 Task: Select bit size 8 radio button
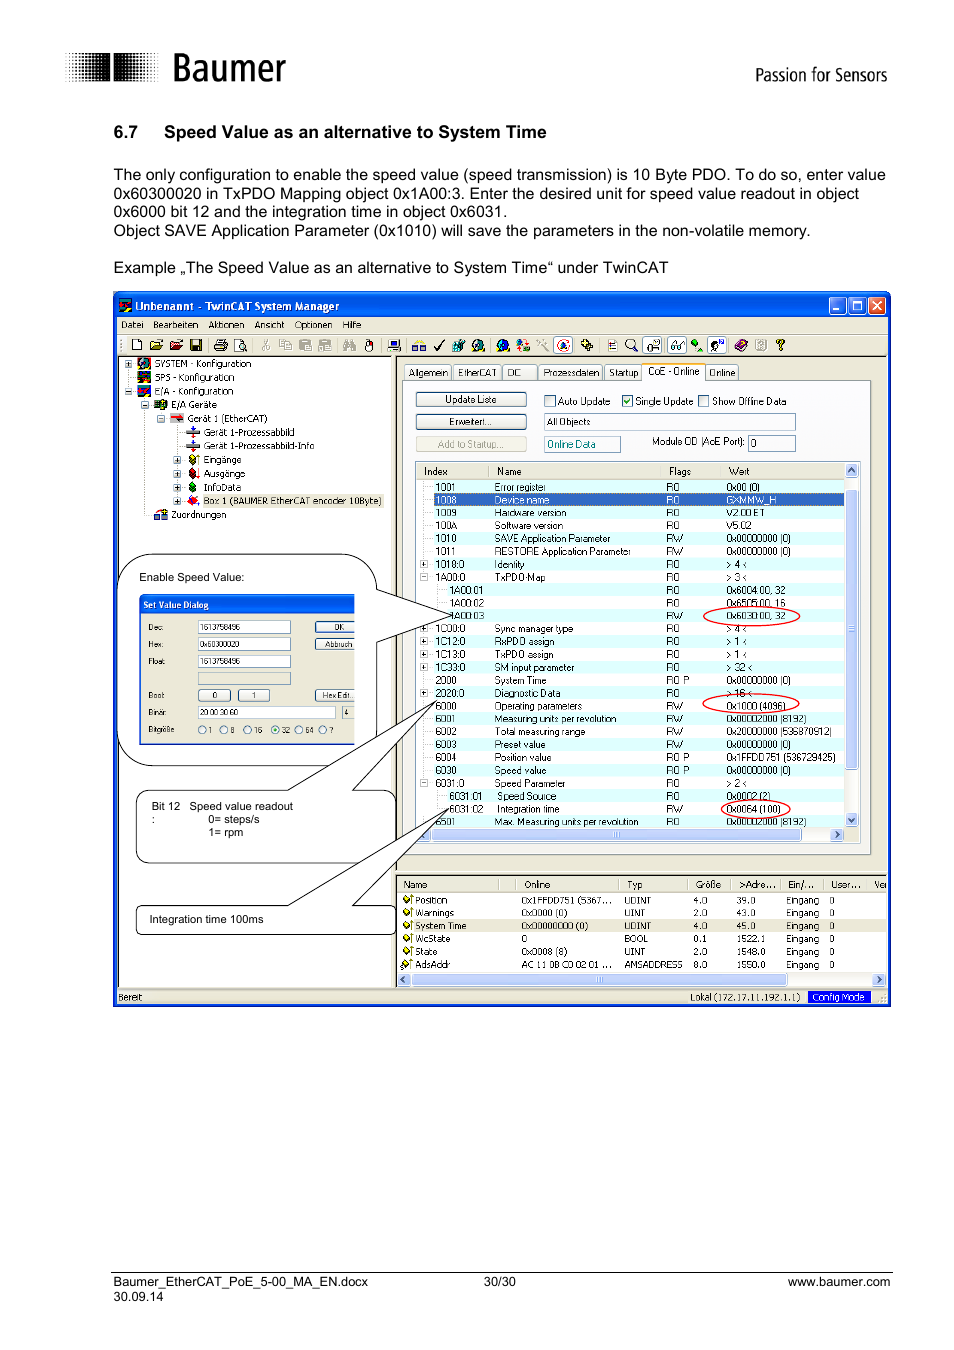pos(224,730)
